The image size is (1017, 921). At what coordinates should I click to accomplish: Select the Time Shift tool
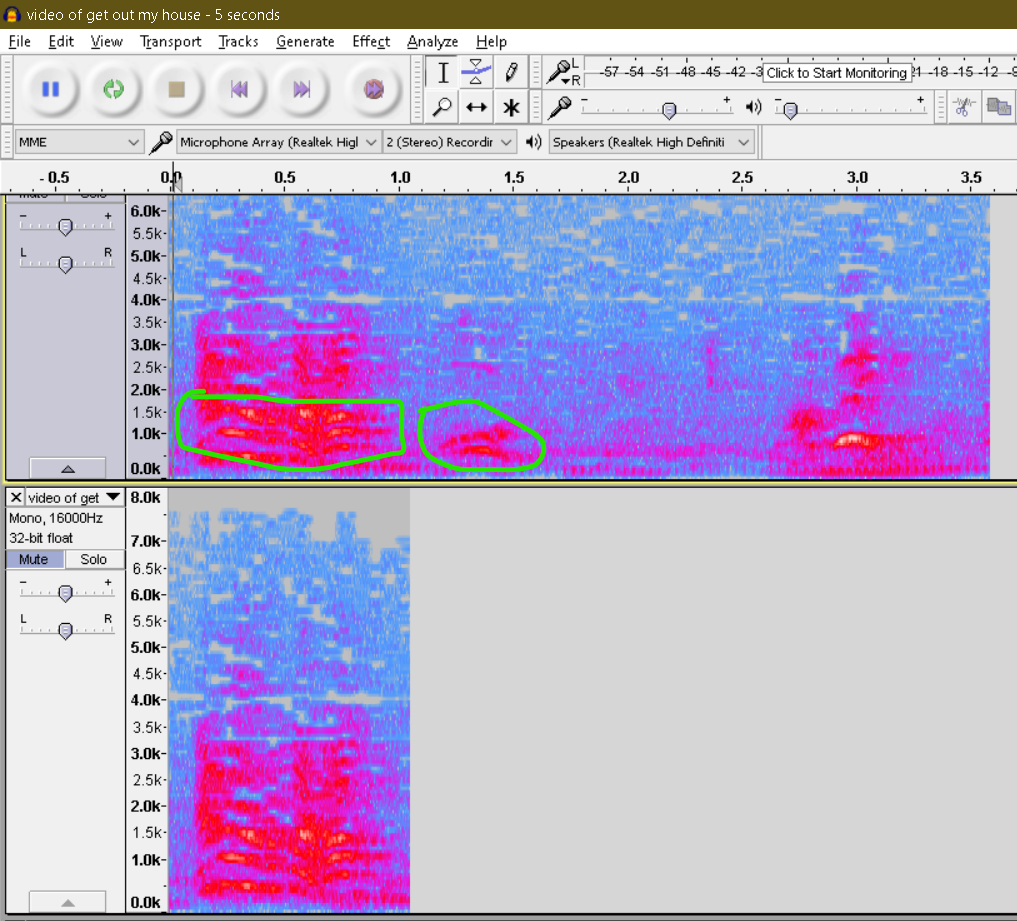(x=477, y=107)
